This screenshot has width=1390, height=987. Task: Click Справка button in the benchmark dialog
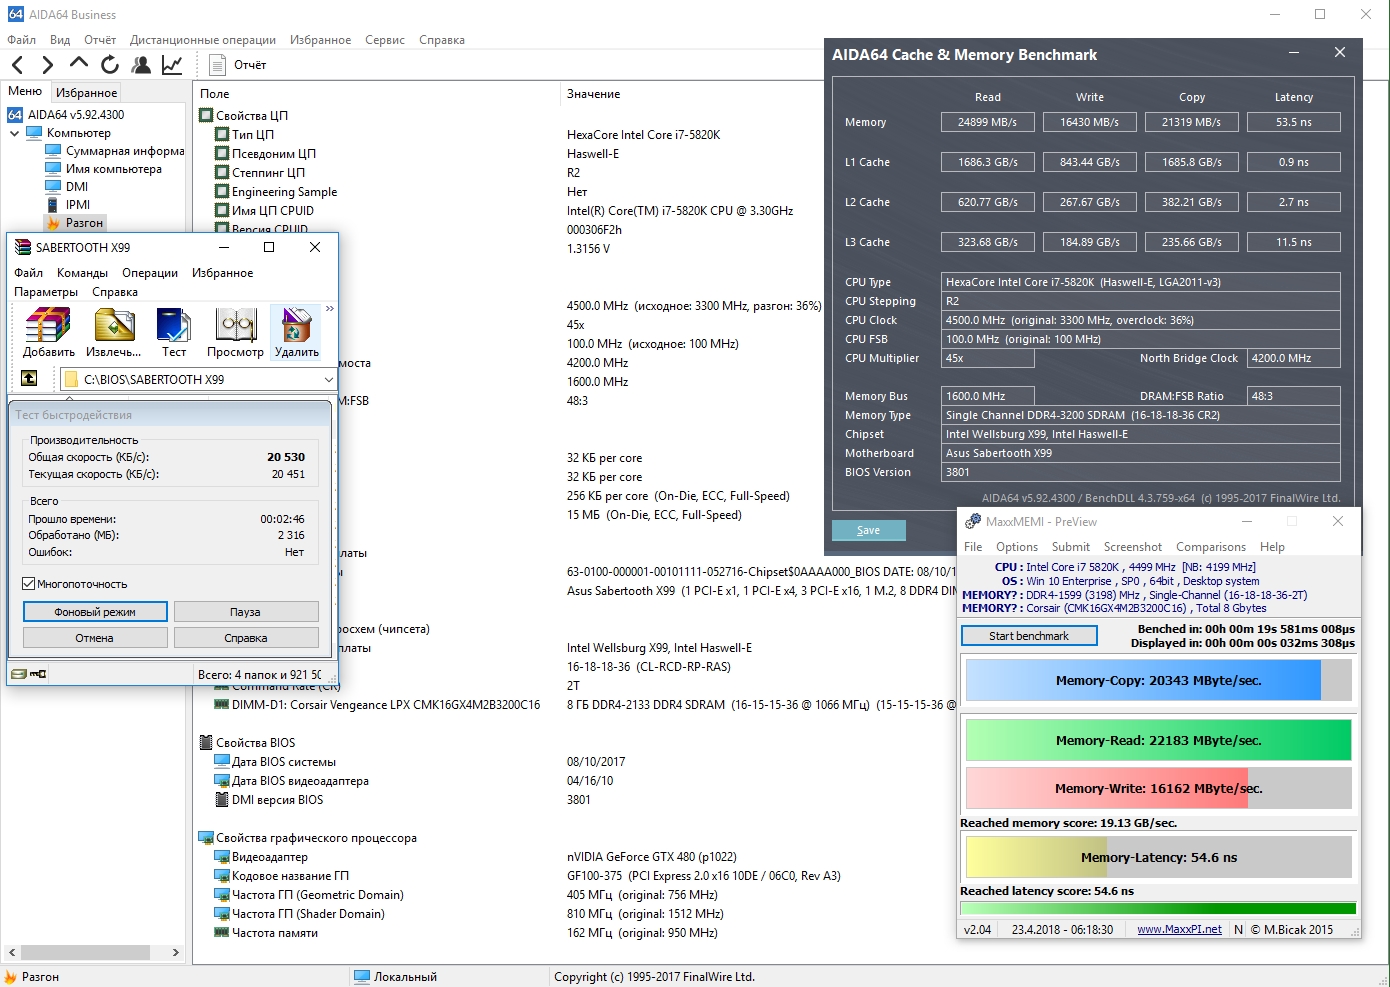(x=246, y=638)
